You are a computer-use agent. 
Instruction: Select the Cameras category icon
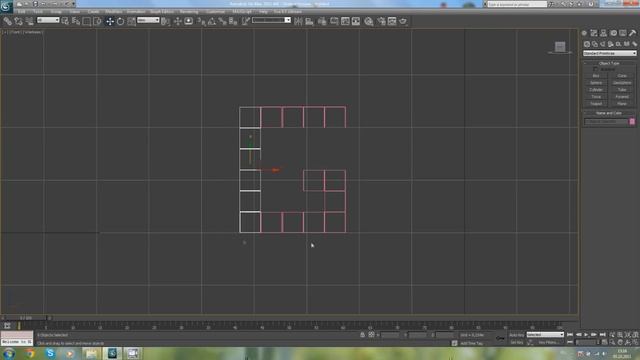(x=611, y=44)
